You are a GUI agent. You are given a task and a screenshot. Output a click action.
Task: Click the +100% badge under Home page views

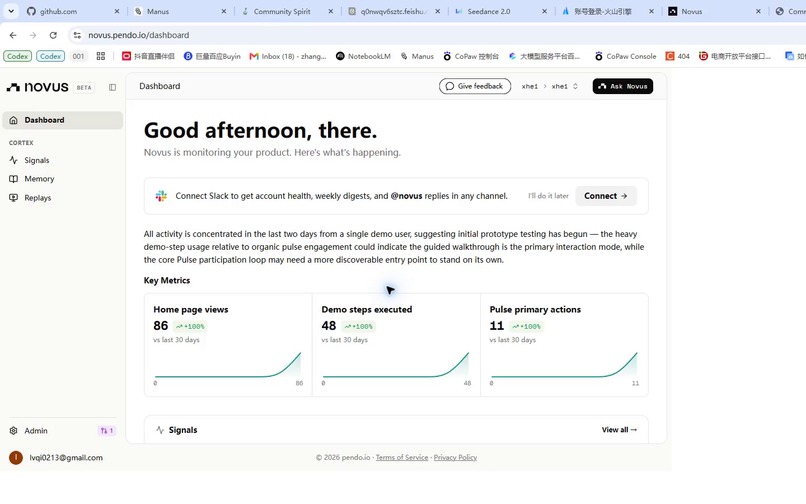pyautogui.click(x=190, y=327)
